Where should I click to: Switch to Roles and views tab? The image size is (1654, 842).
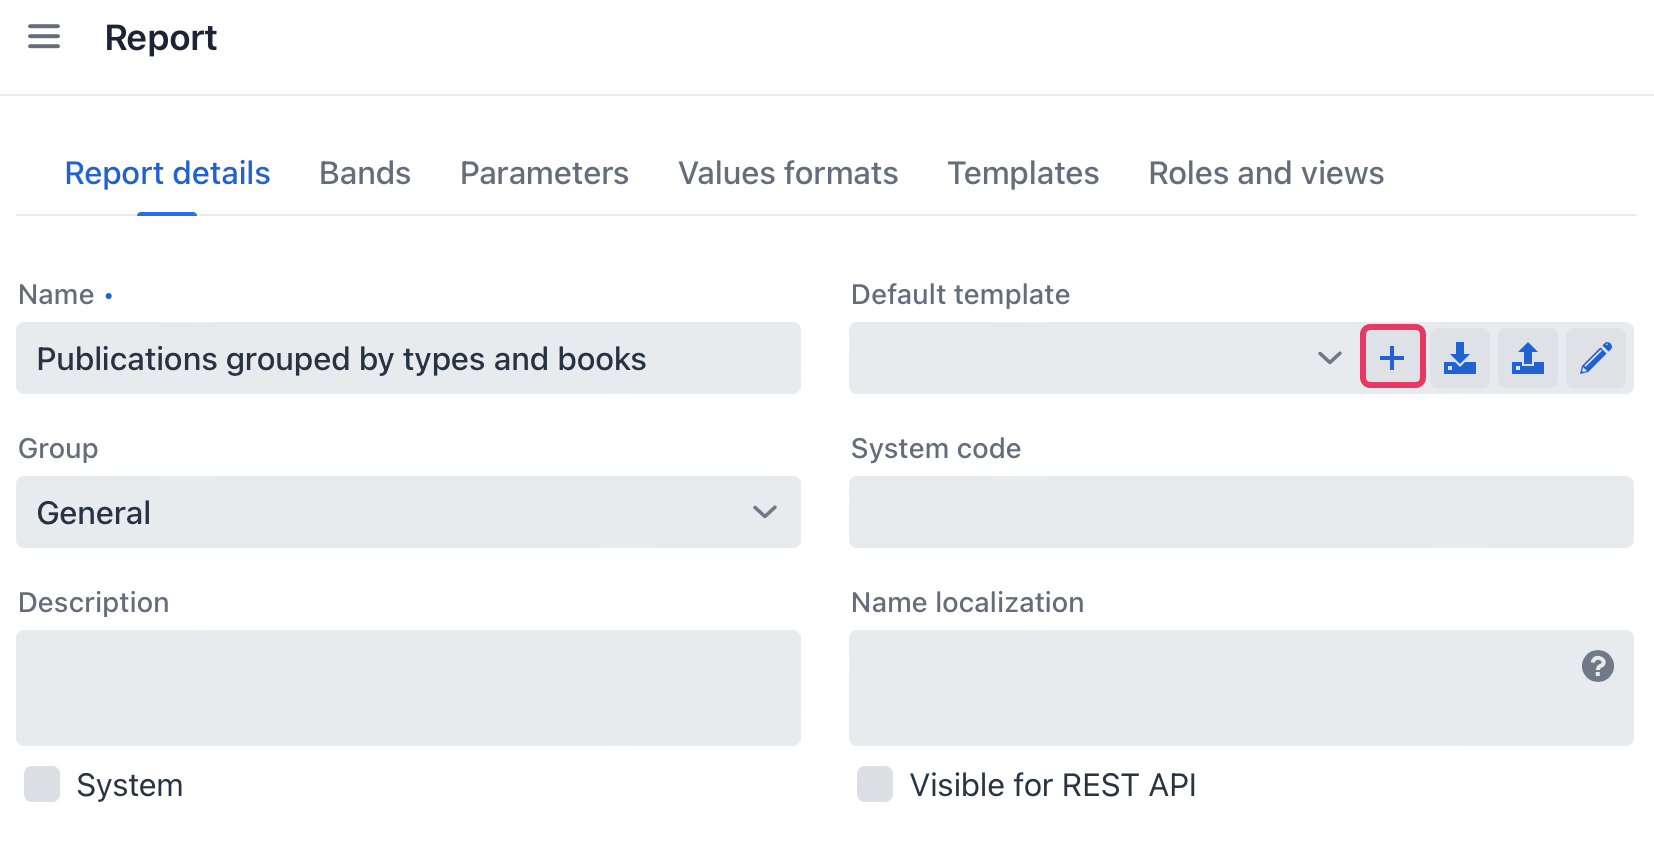pos(1266,173)
